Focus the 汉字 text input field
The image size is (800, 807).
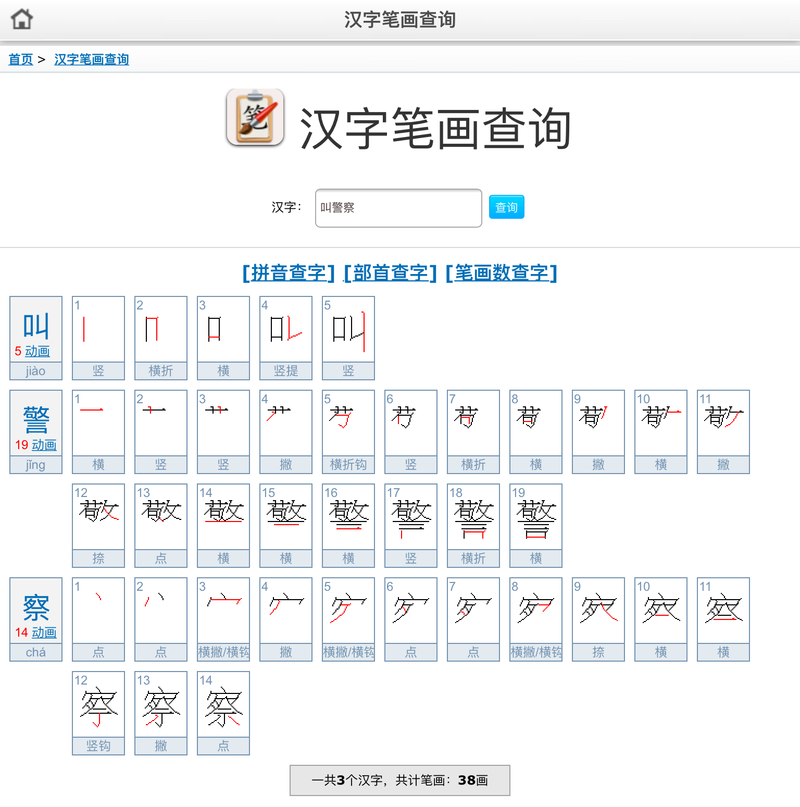[x=398, y=208]
